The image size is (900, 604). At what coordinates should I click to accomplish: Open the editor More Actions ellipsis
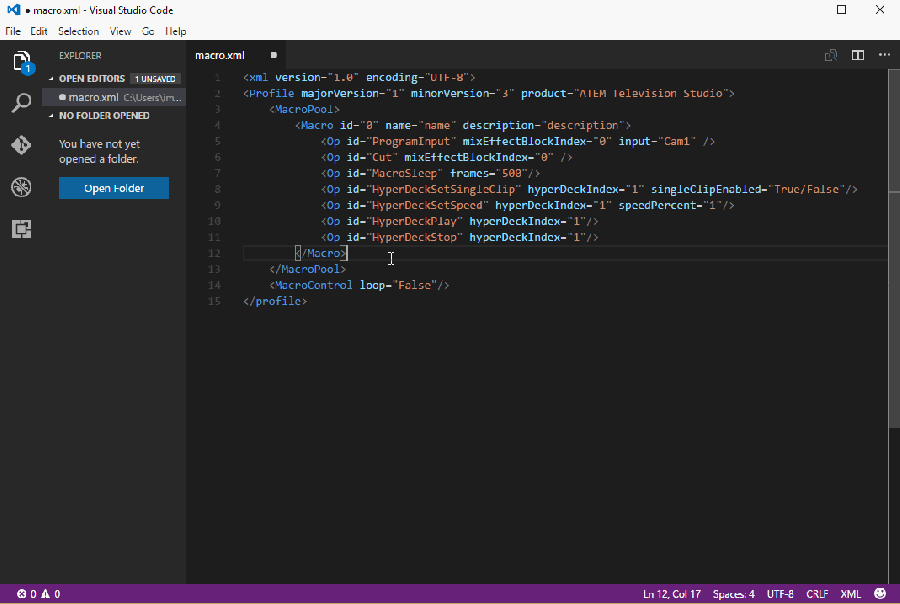(x=884, y=55)
